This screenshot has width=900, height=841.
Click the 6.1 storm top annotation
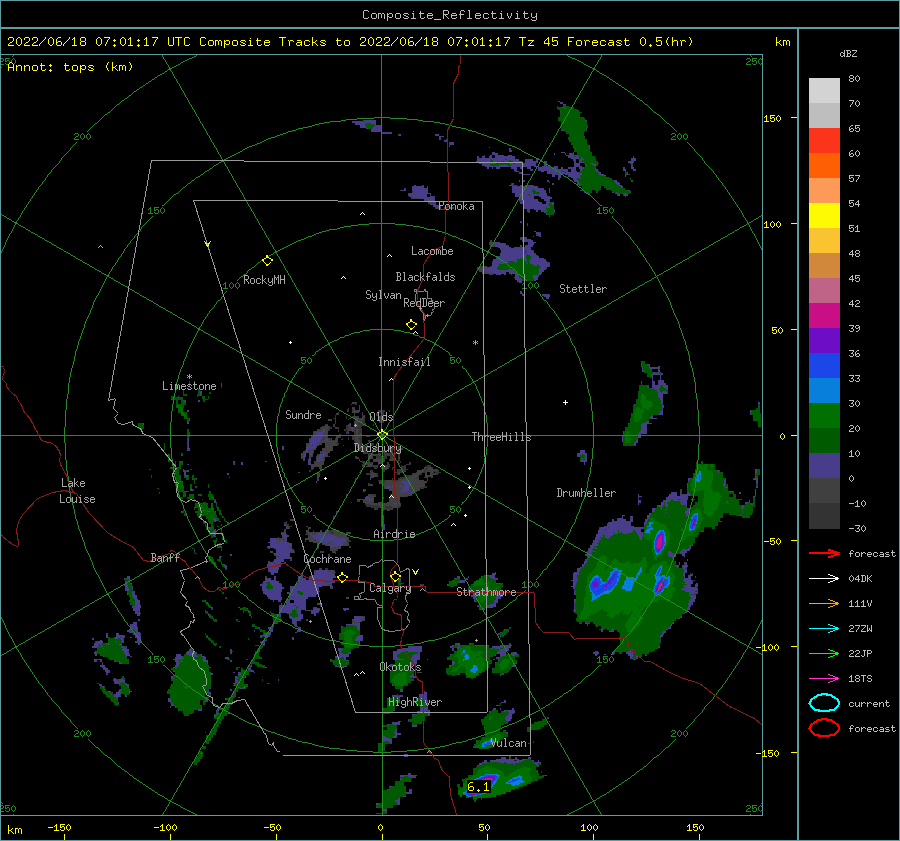478,787
